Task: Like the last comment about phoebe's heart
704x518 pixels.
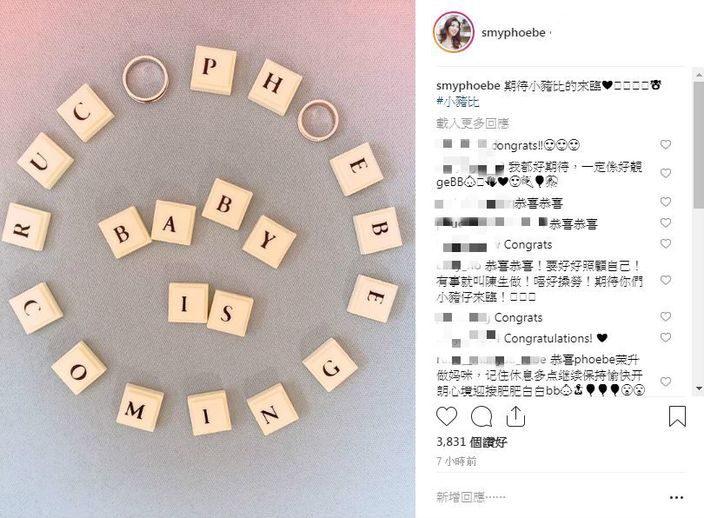Action: pyautogui.click(x=665, y=382)
